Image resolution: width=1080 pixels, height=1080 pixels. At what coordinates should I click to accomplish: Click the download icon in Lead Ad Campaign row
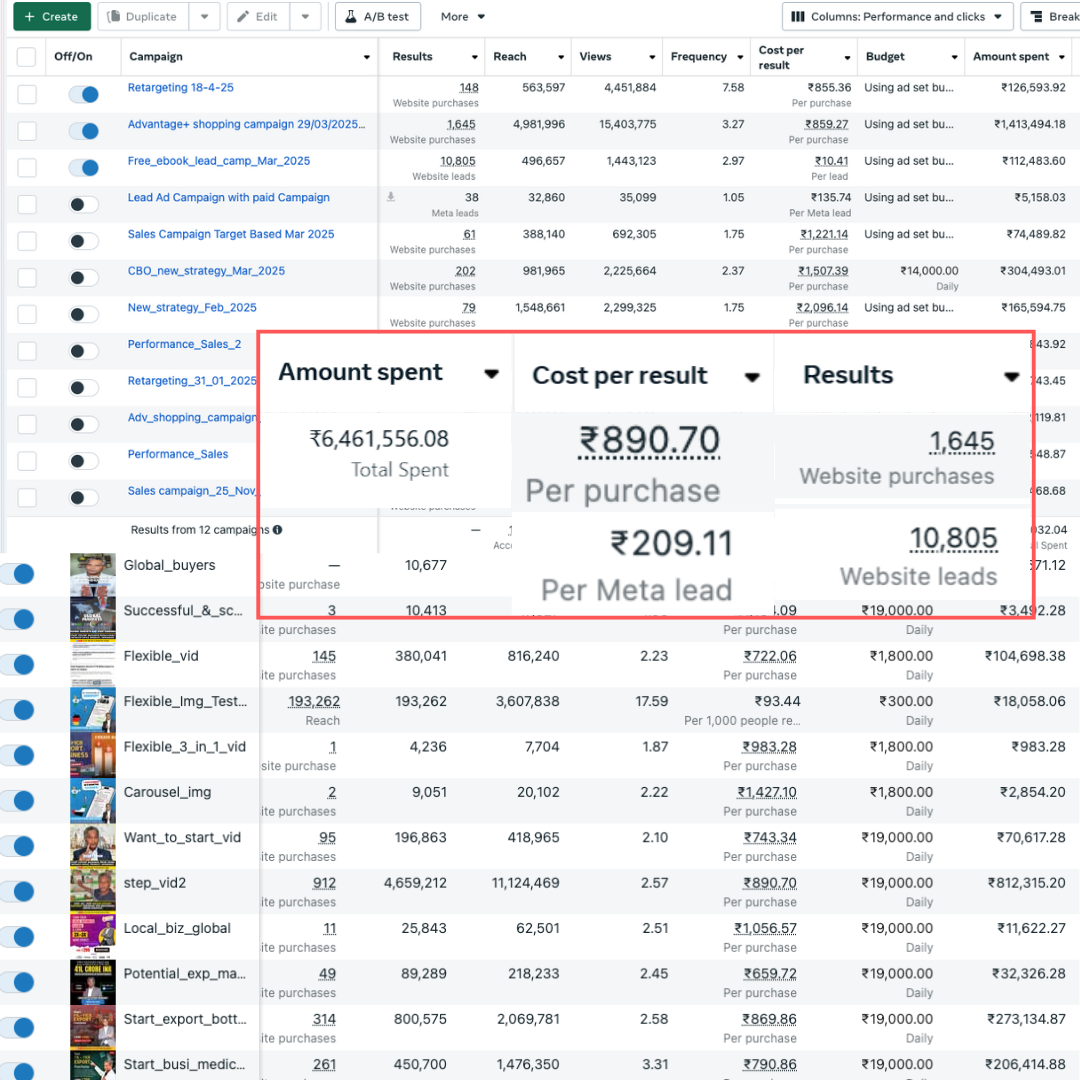391,197
